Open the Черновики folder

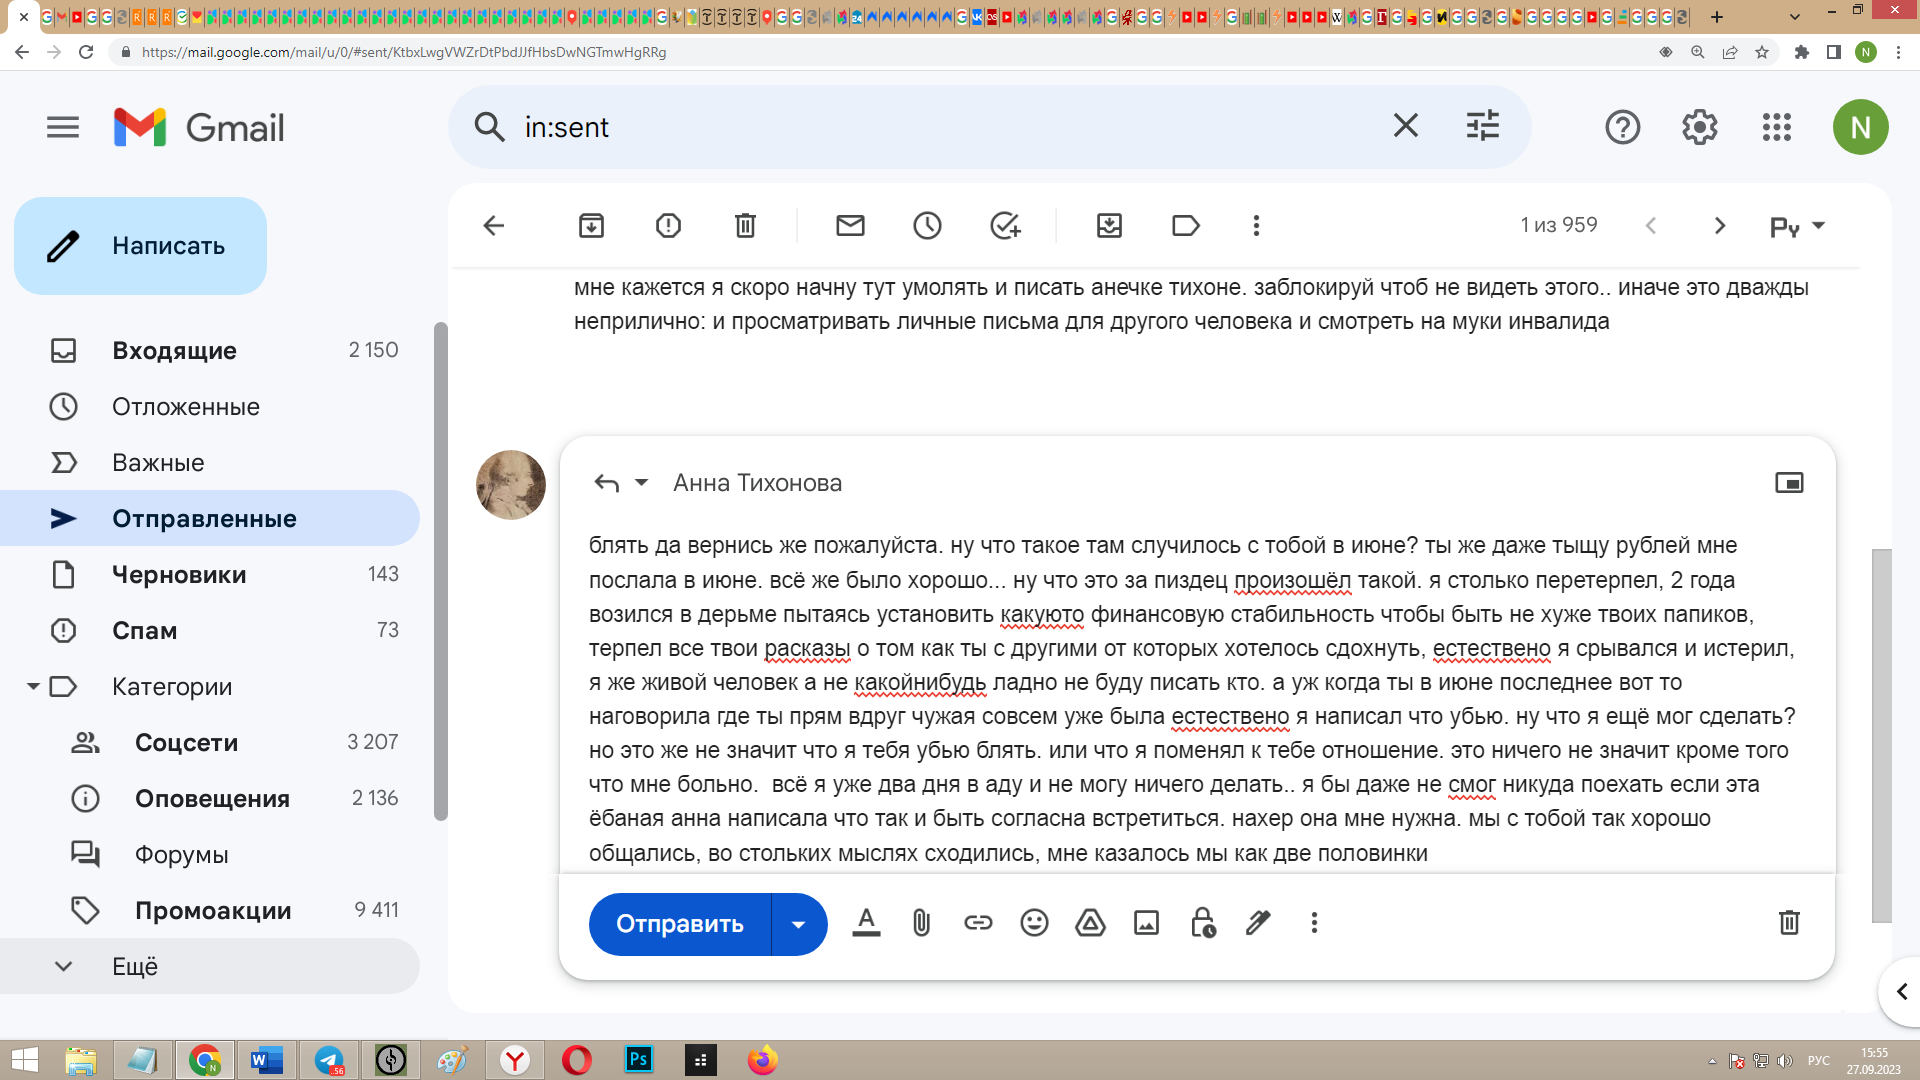point(179,575)
